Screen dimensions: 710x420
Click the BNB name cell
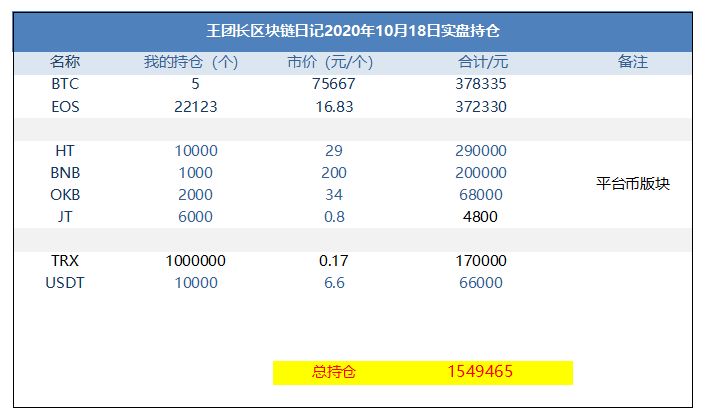point(65,173)
